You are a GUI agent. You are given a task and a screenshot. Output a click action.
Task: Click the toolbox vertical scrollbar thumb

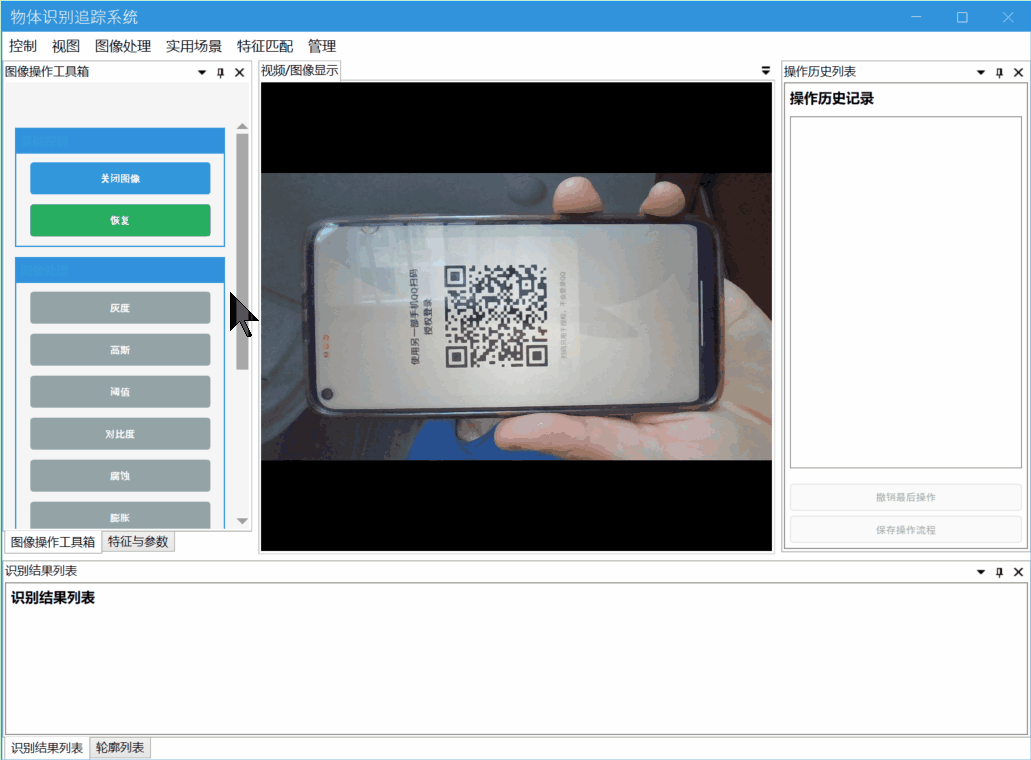point(243,252)
